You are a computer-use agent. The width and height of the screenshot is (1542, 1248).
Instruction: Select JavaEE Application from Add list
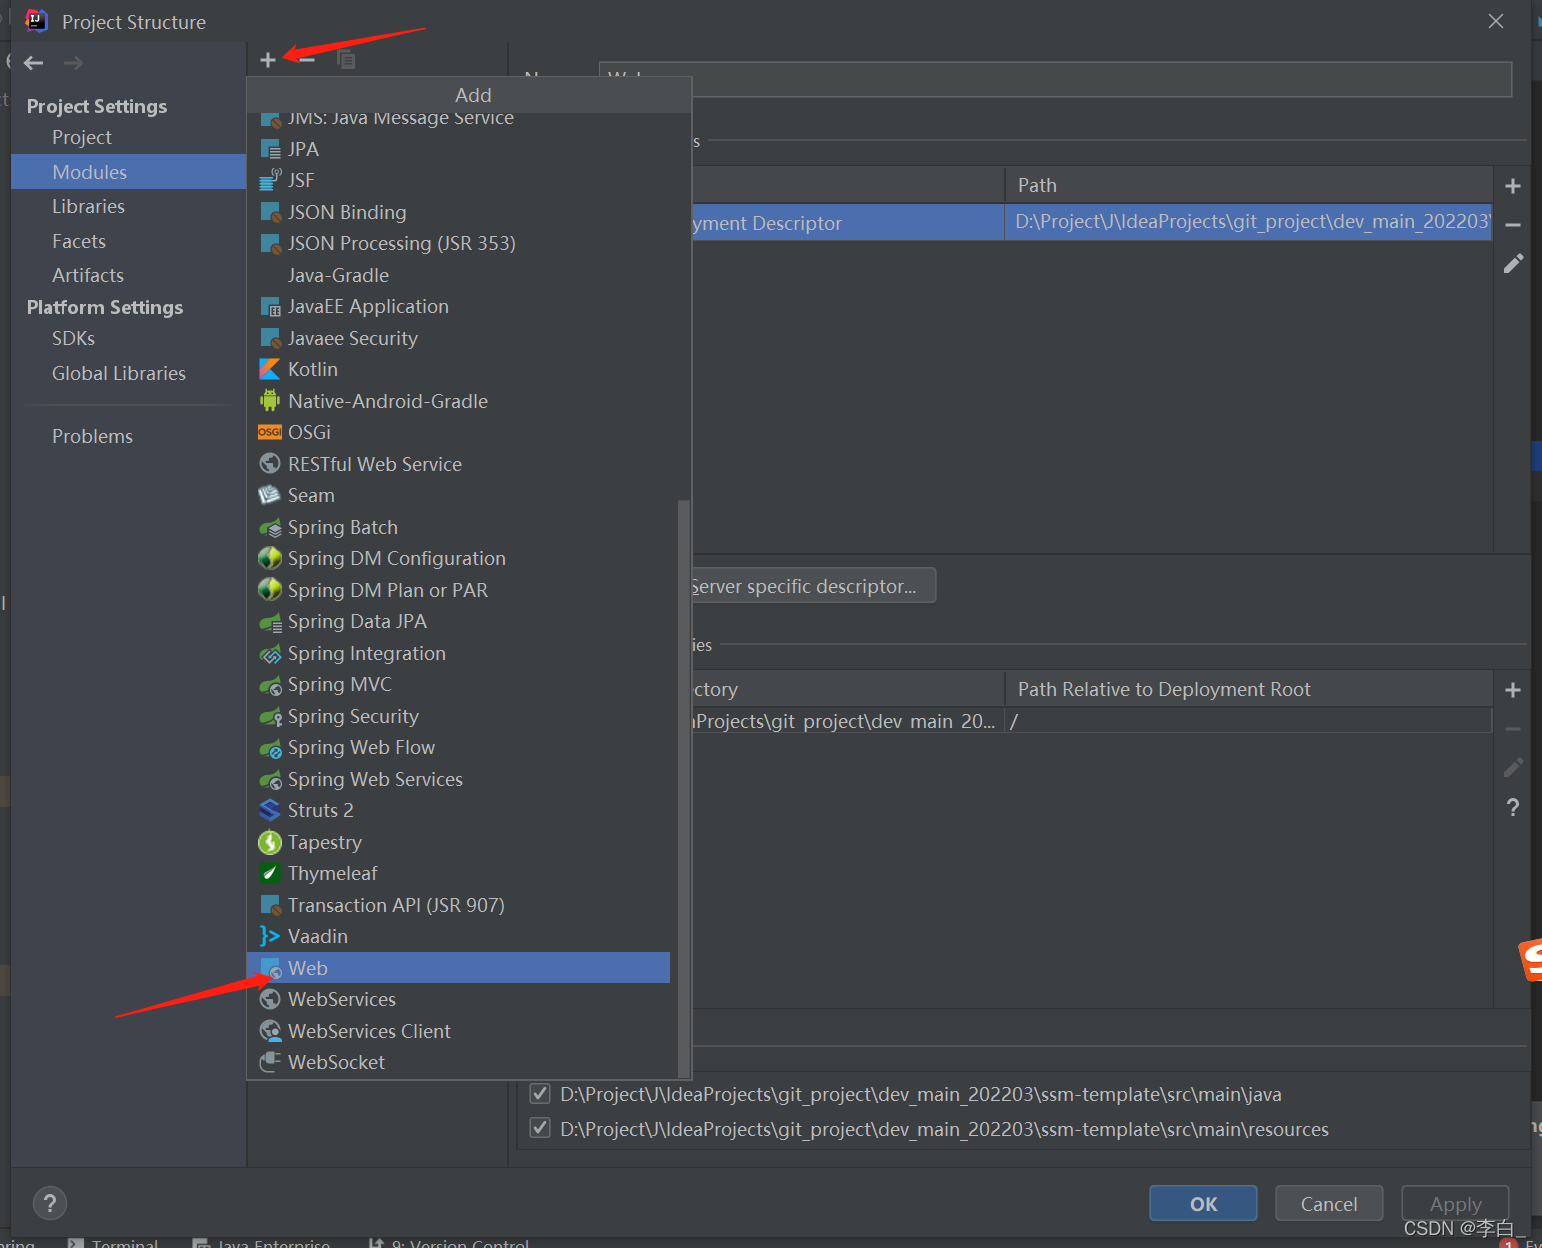(458, 306)
